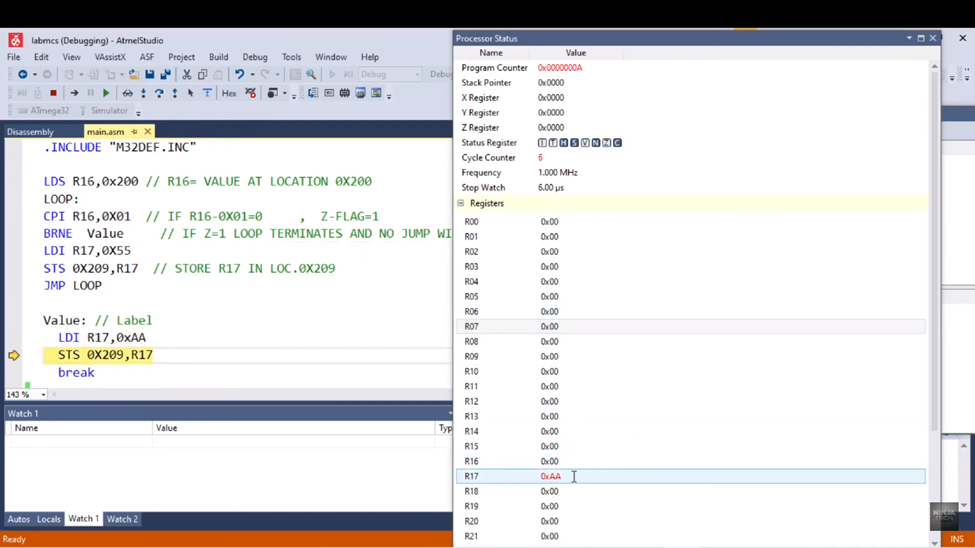Image resolution: width=975 pixels, height=548 pixels.
Task: Close the main.asm tab
Action: (x=147, y=132)
